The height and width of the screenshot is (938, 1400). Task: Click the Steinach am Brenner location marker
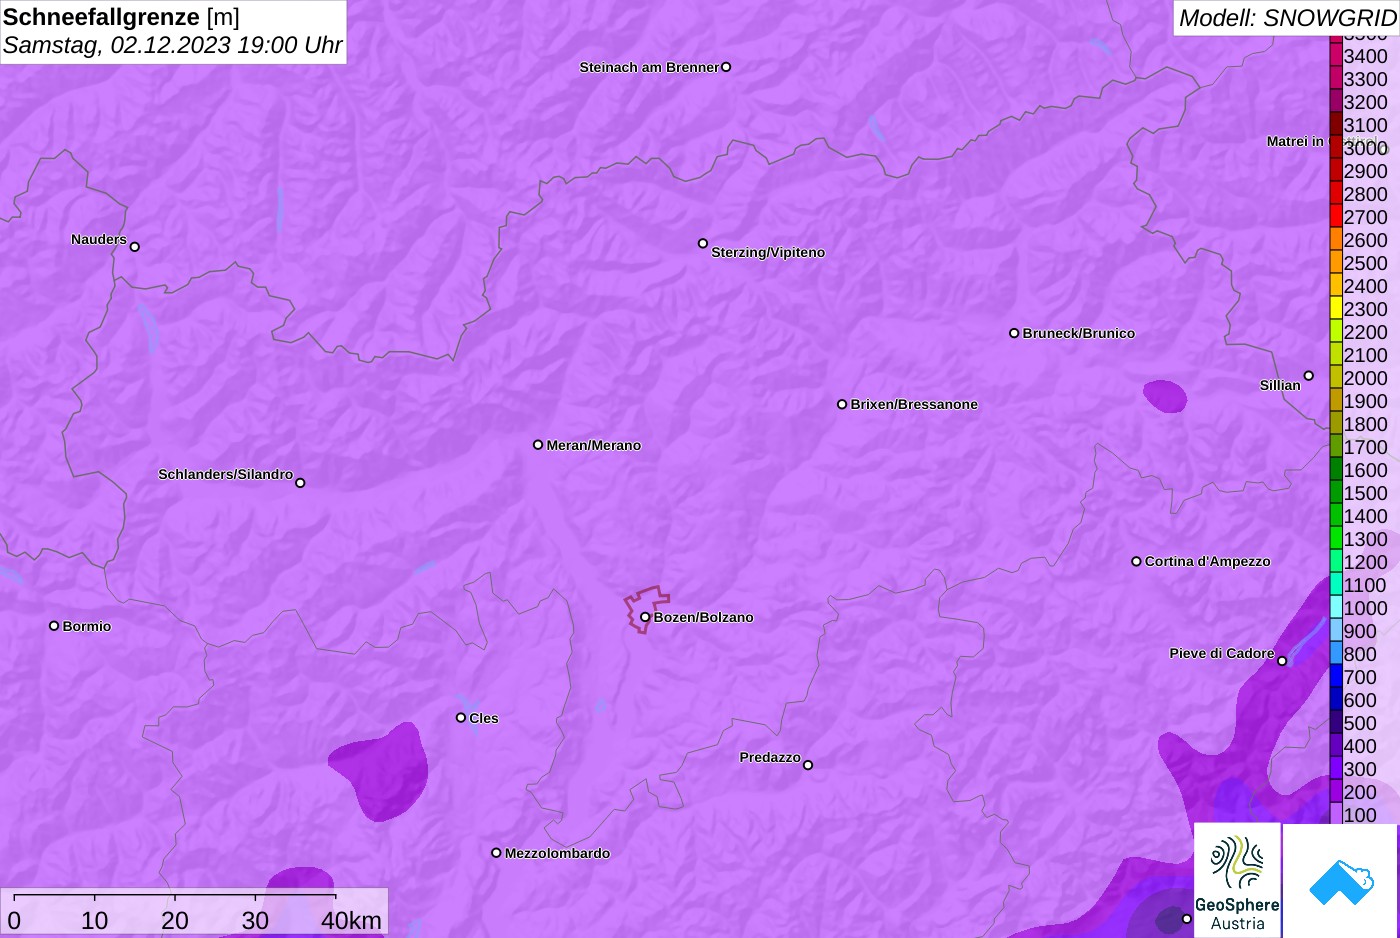point(726,67)
